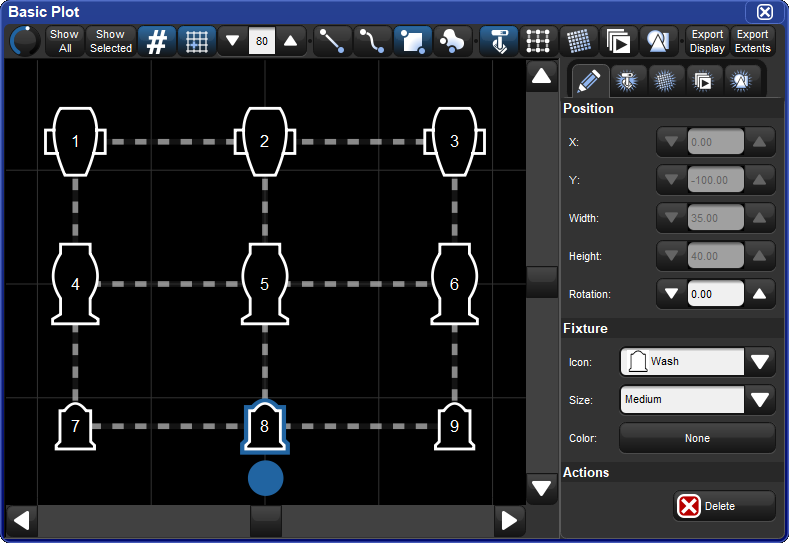Decrease the grid size value
The image size is (789, 543).
click(x=232, y=41)
